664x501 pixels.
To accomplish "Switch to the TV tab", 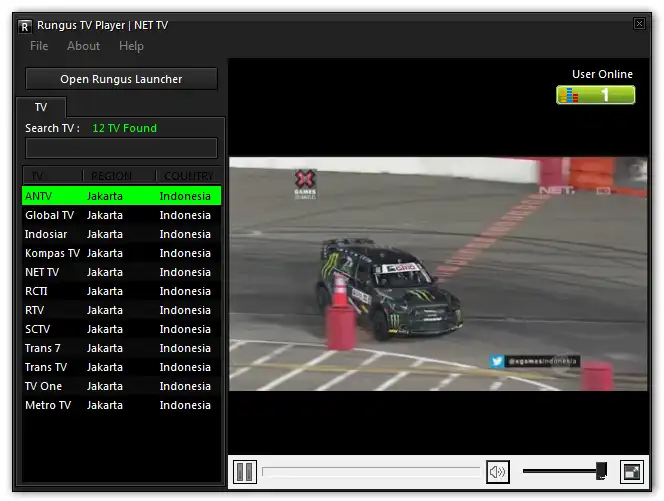I will click(41, 107).
